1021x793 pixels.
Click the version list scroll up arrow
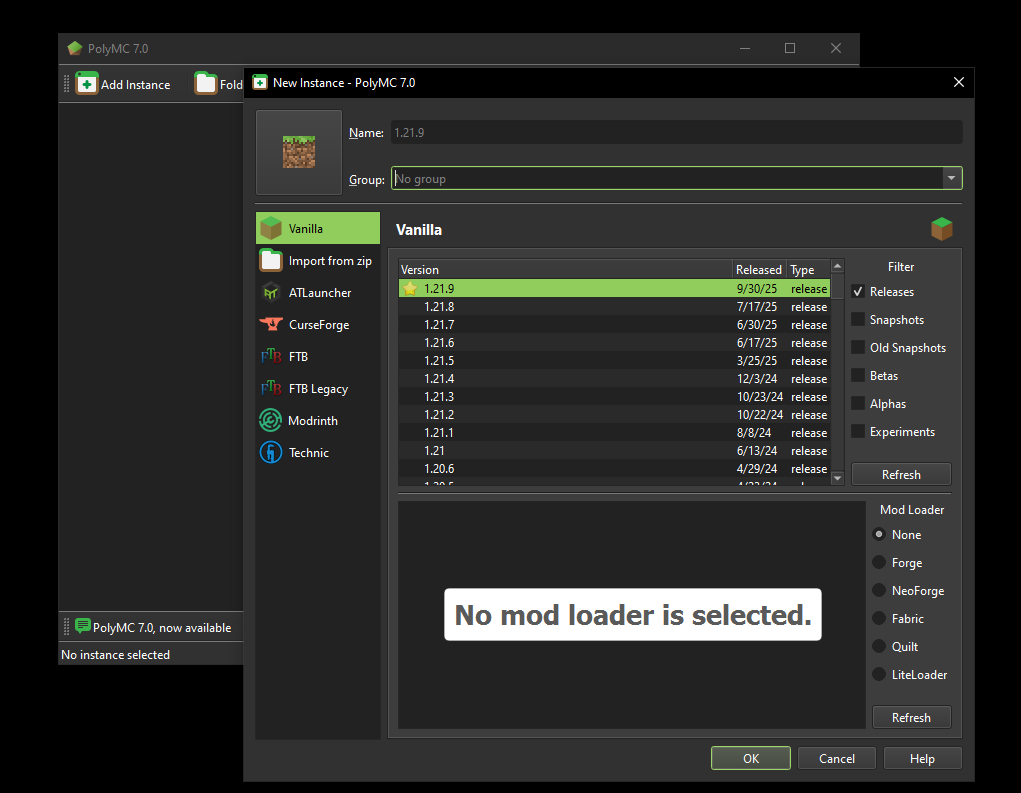838,266
